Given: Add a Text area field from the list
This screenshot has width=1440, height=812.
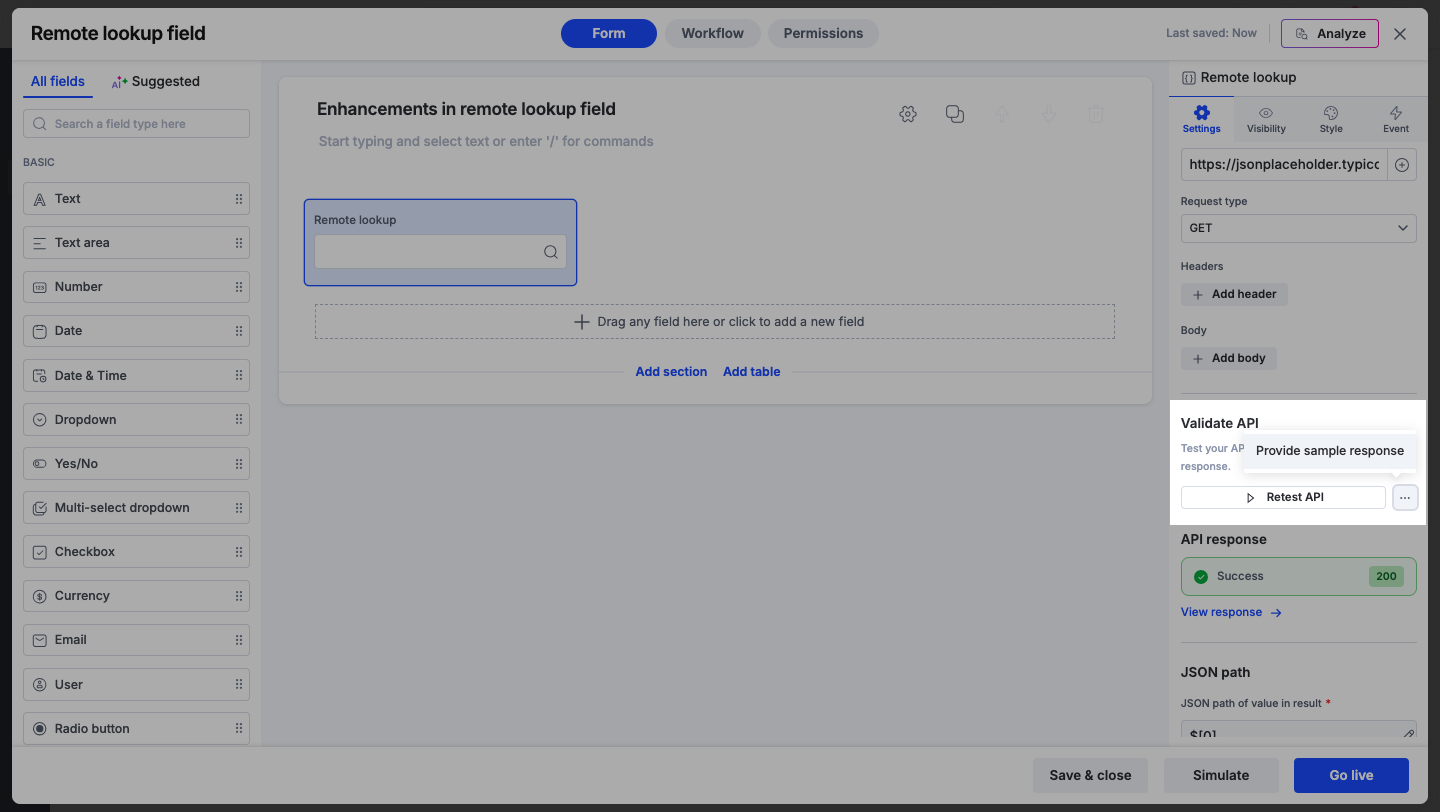Looking at the screenshot, I should point(136,243).
